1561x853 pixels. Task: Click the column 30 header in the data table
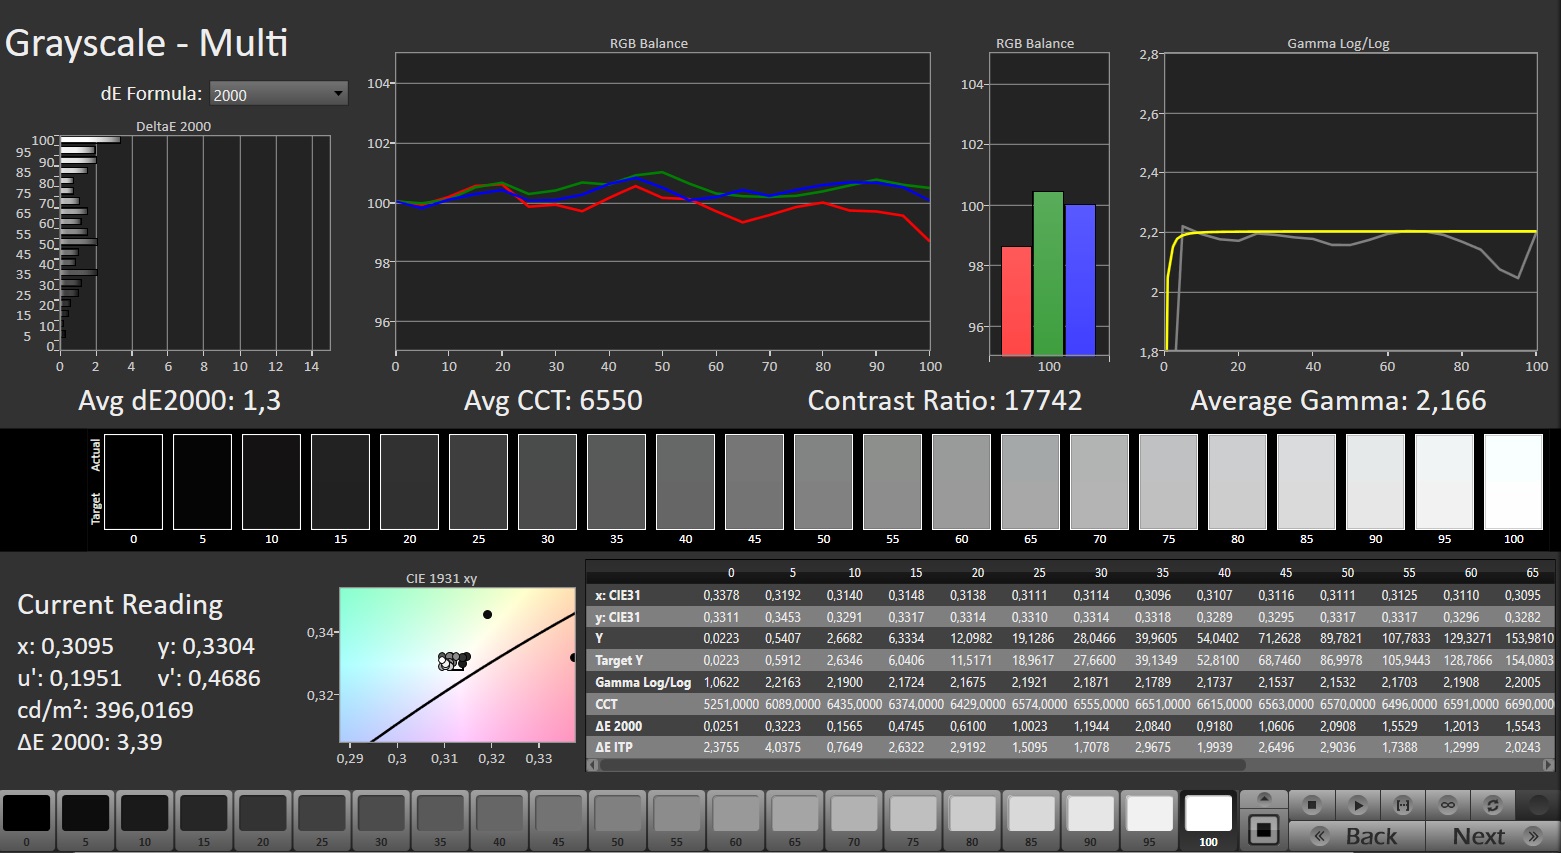(1100, 573)
